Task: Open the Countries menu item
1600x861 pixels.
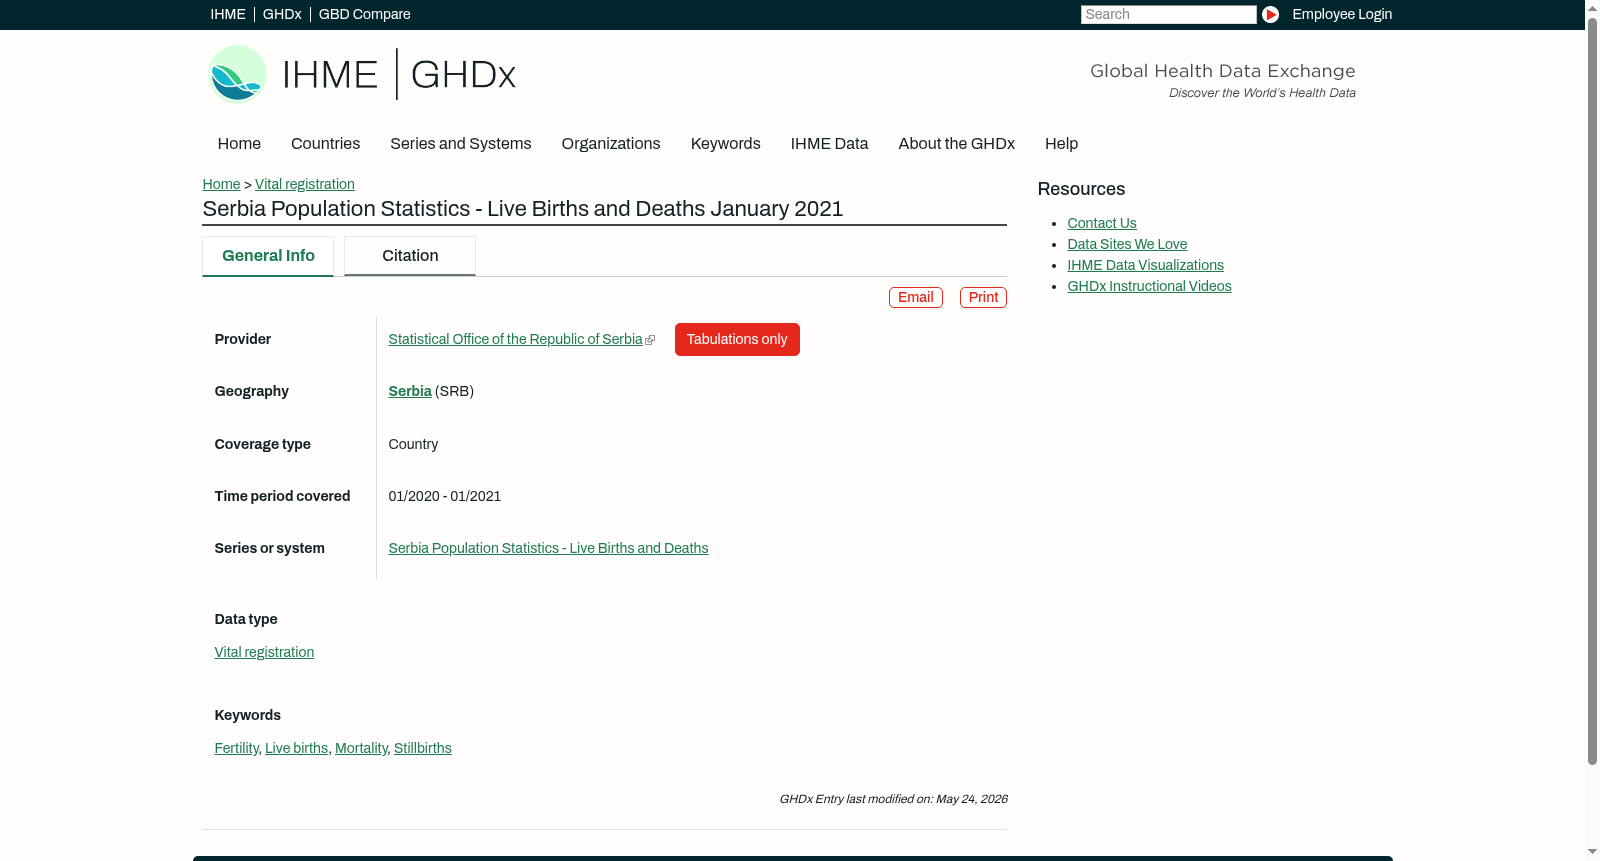Action: pyautogui.click(x=325, y=144)
